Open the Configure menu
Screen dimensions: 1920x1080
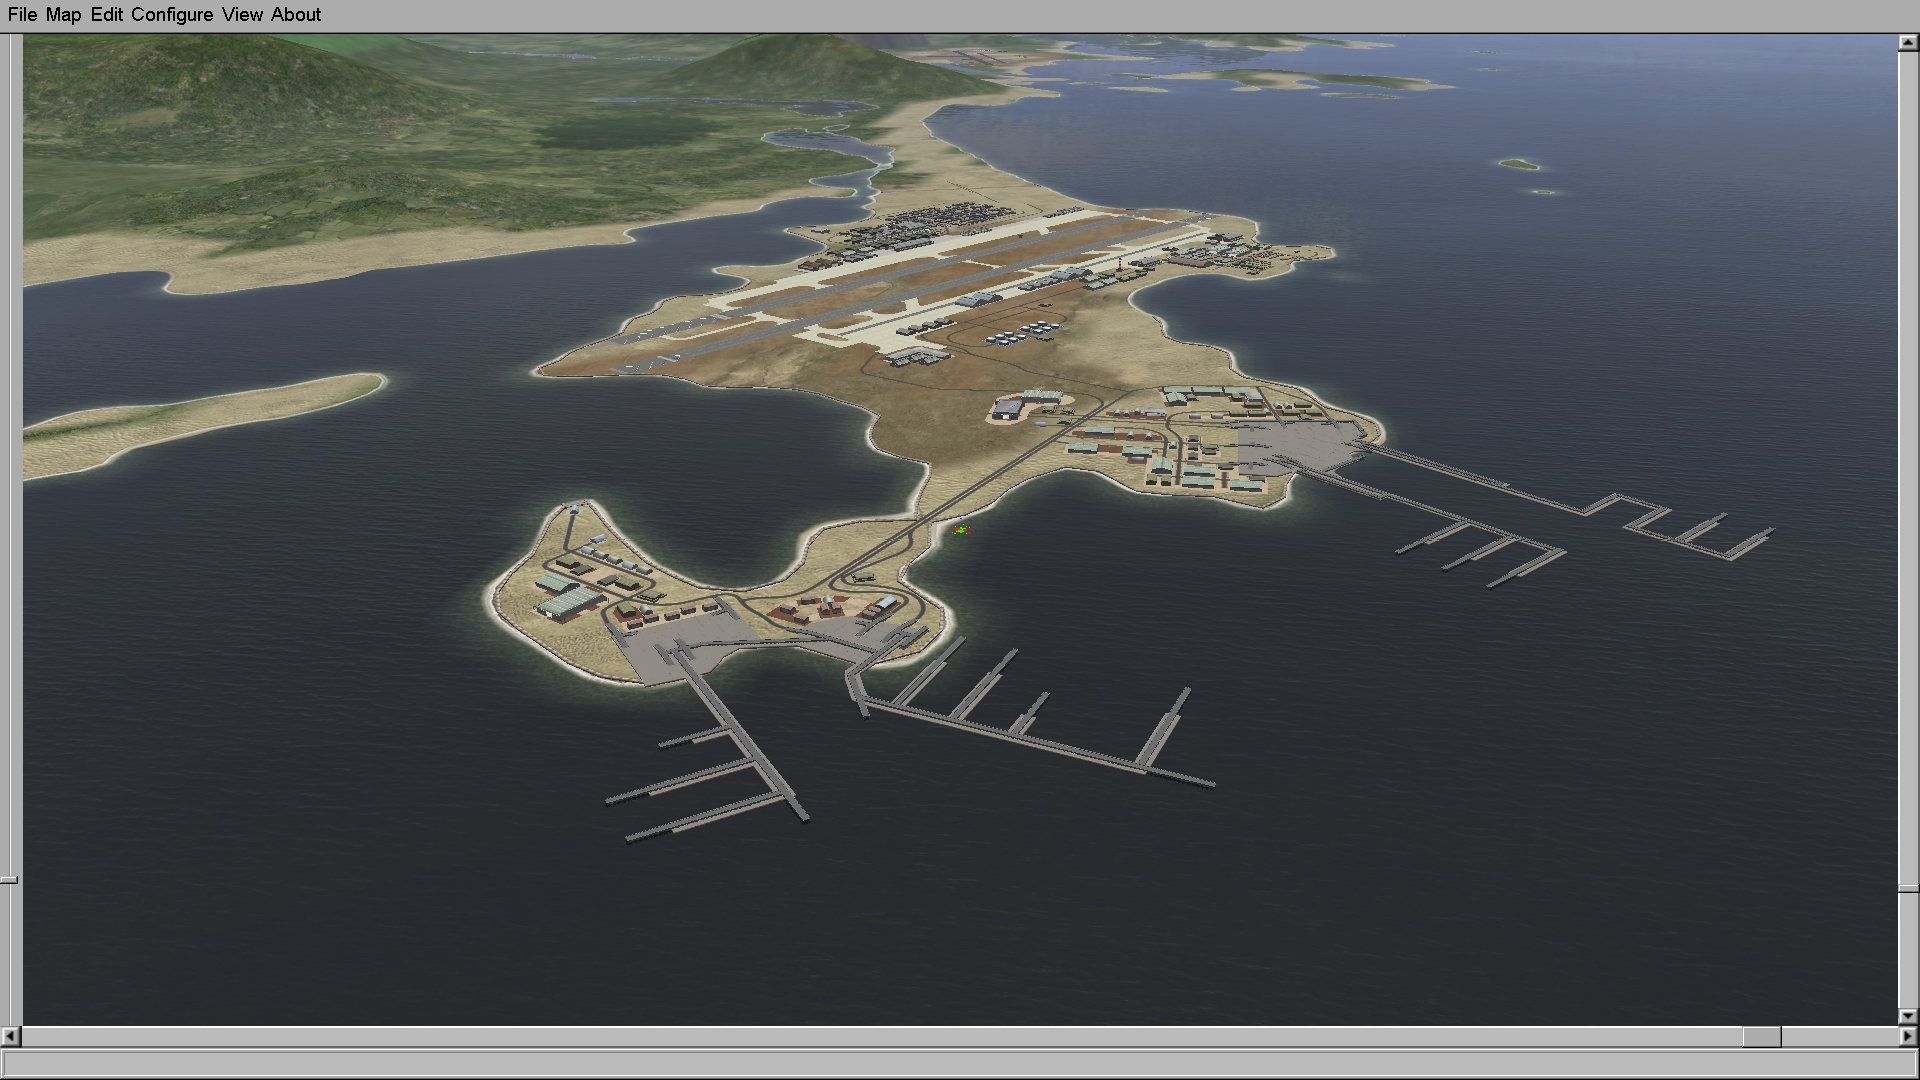171,15
